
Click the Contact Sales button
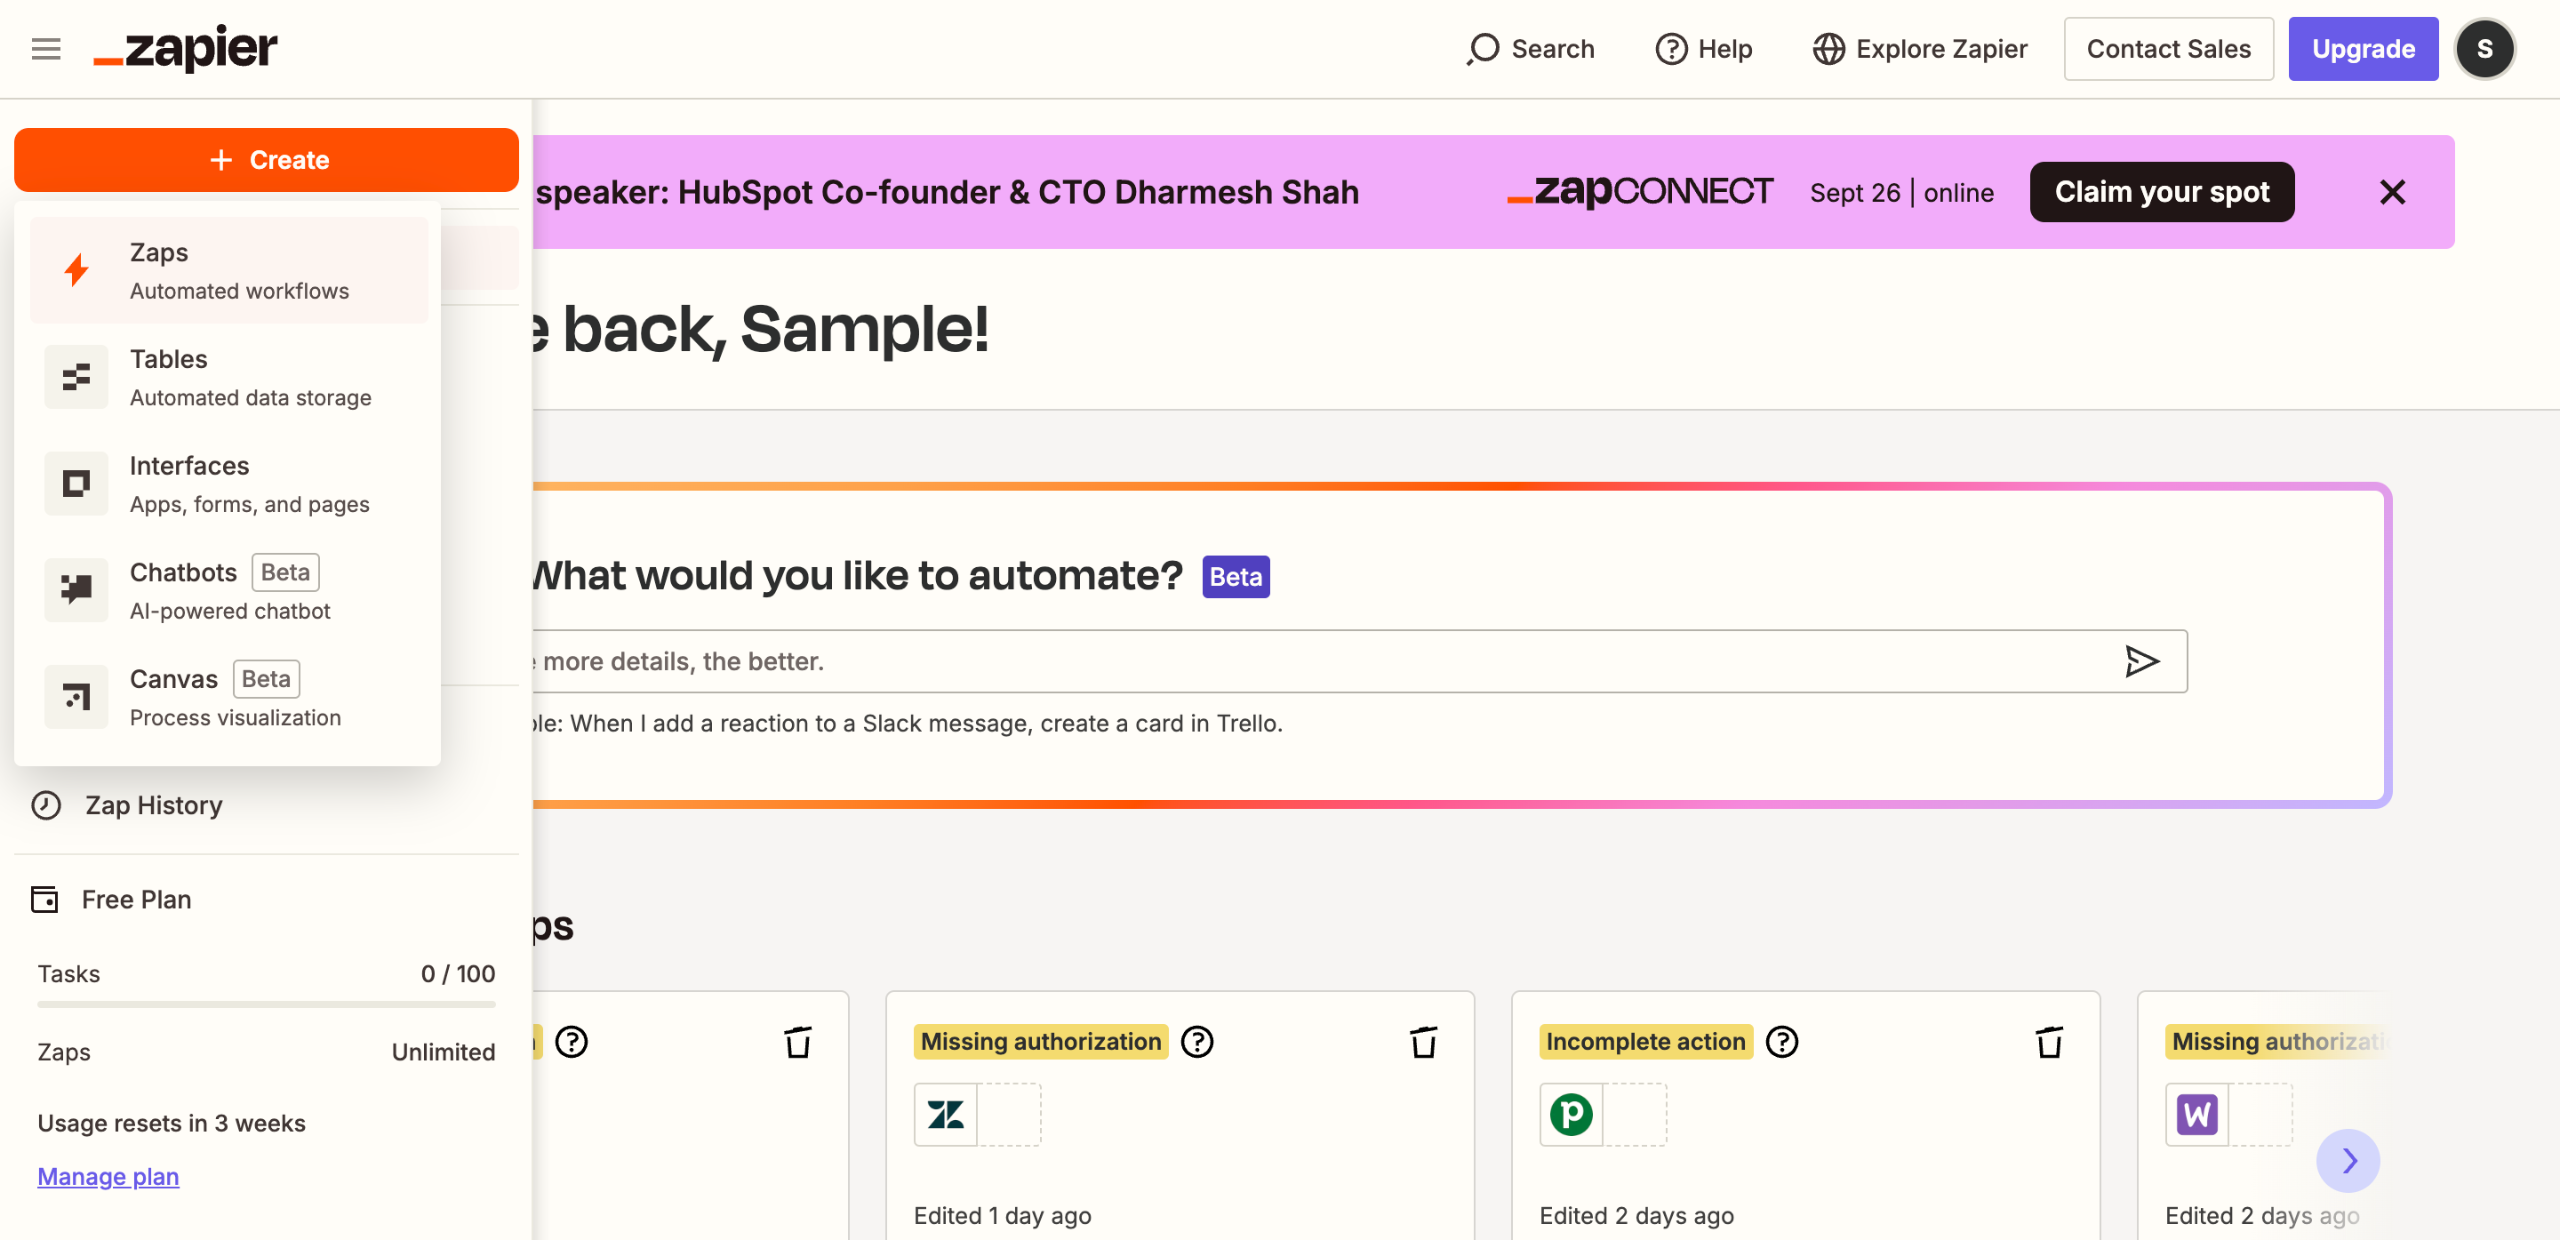(2168, 49)
